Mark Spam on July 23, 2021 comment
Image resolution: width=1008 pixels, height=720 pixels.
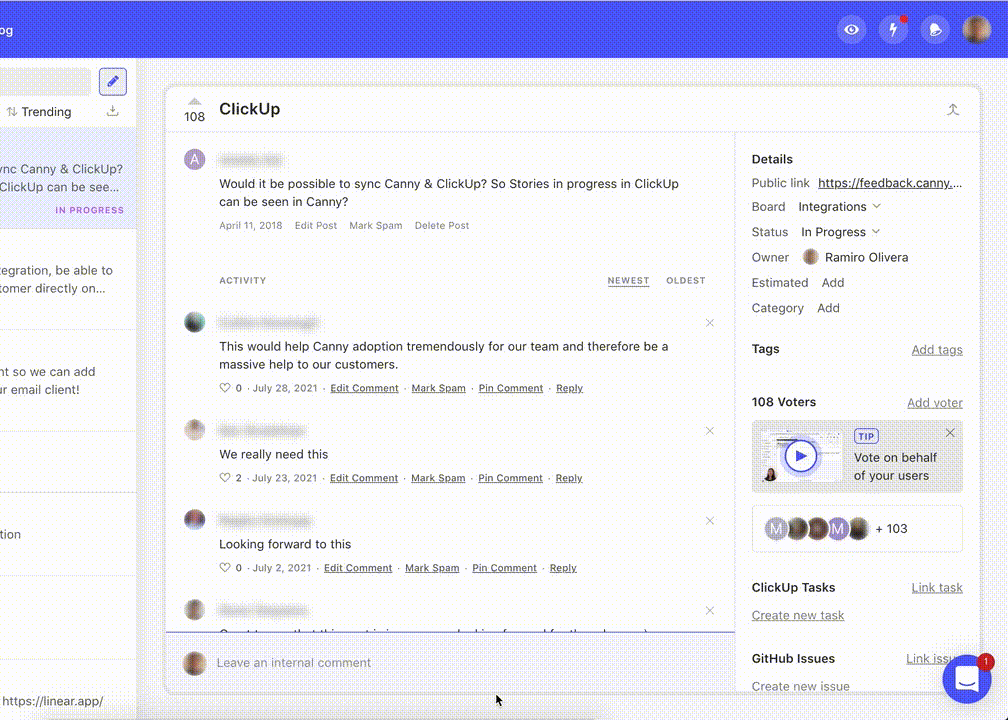click(x=438, y=478)
